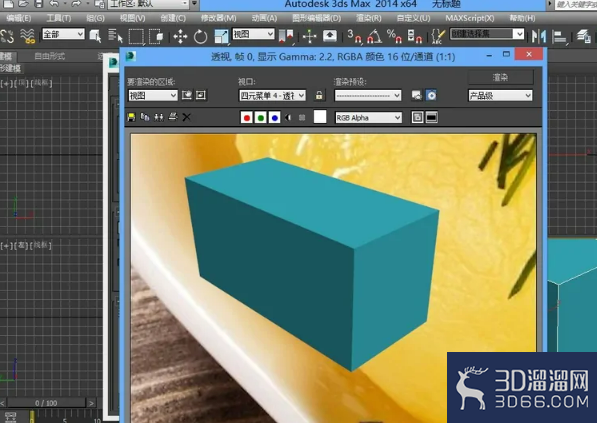Open Environment and Effects dialog icon
597x423 pixels.
431,95
